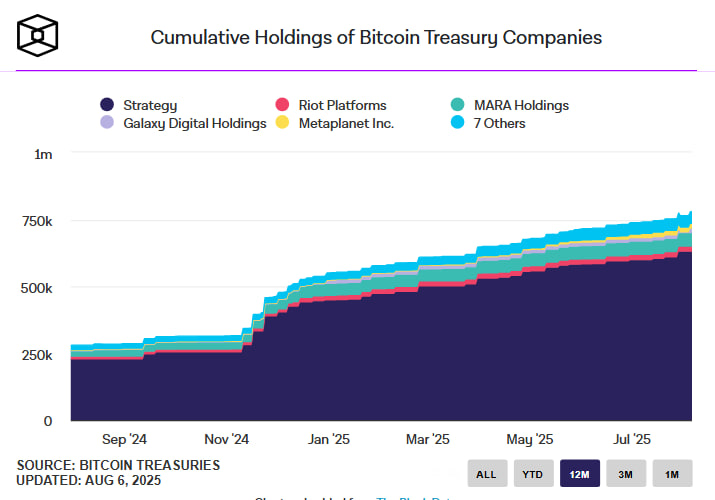Click the Jul '25 axis label
Viewport: 715px width, 500px height.
pyautogui.click(x=632, y=439)
